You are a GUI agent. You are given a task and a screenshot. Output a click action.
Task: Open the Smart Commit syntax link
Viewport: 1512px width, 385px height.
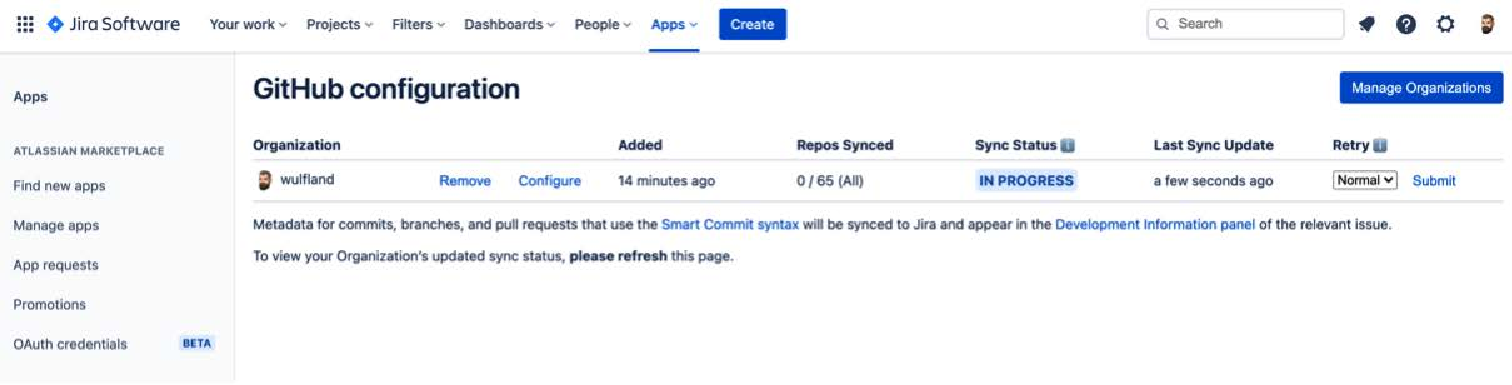click(730, 225)
